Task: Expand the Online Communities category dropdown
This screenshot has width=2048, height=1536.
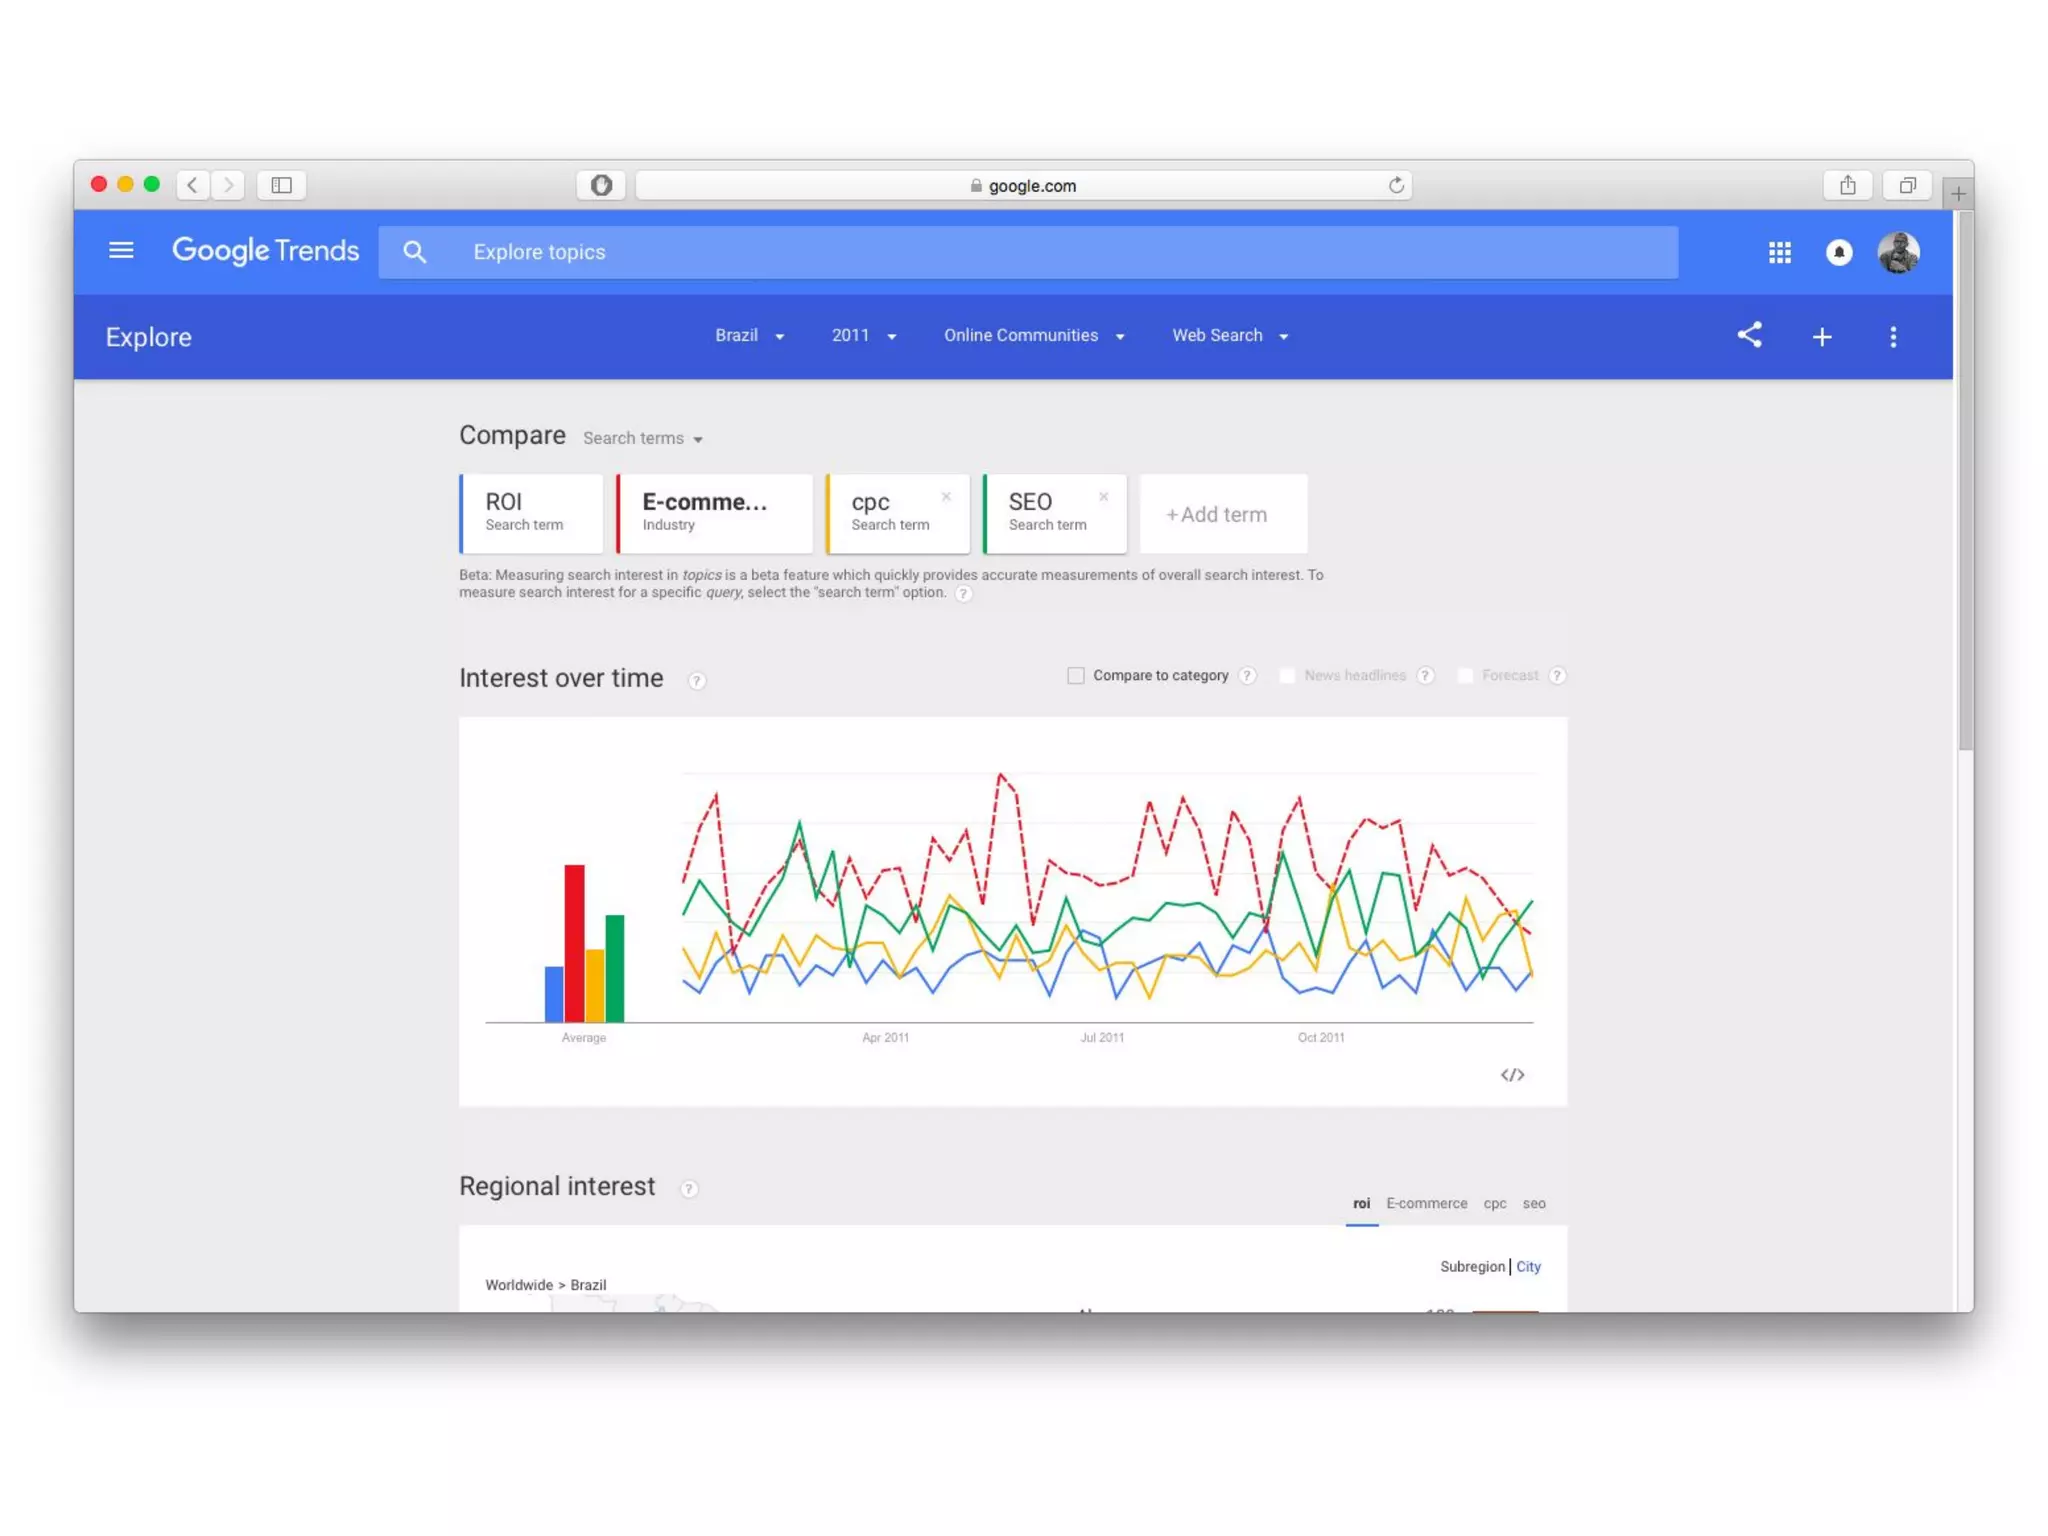Action: tap(1033, 336)
